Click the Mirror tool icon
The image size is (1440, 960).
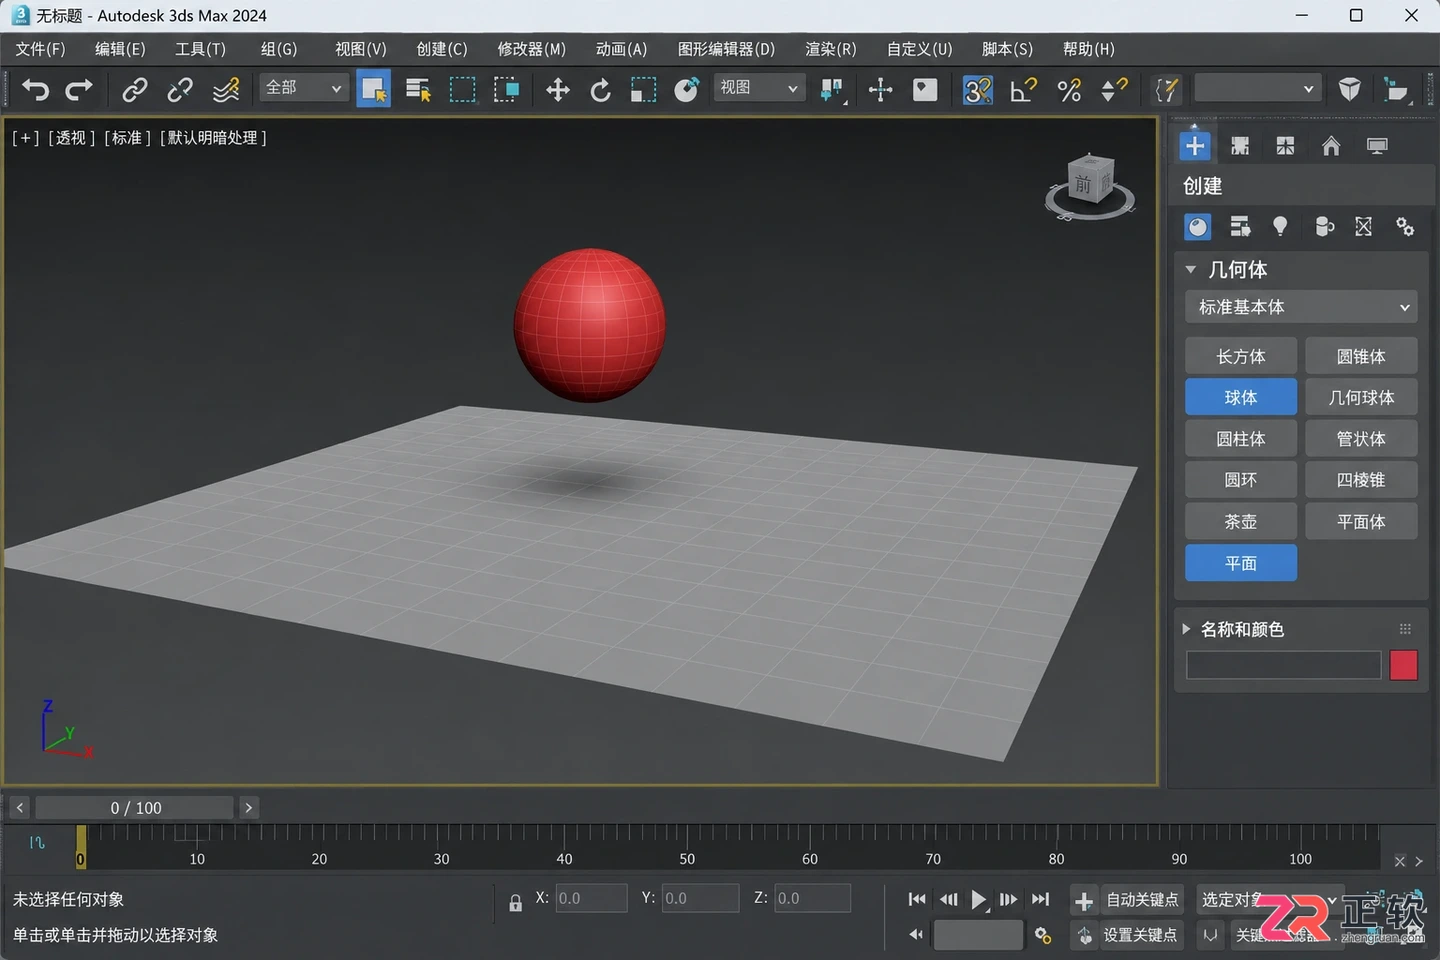tap(1349, 90)
